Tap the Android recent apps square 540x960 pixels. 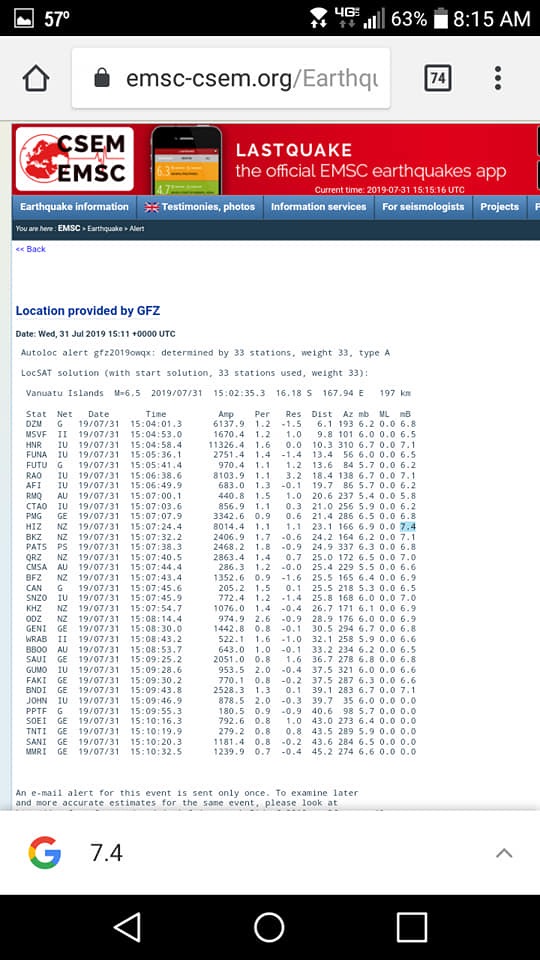coord(411,927)
